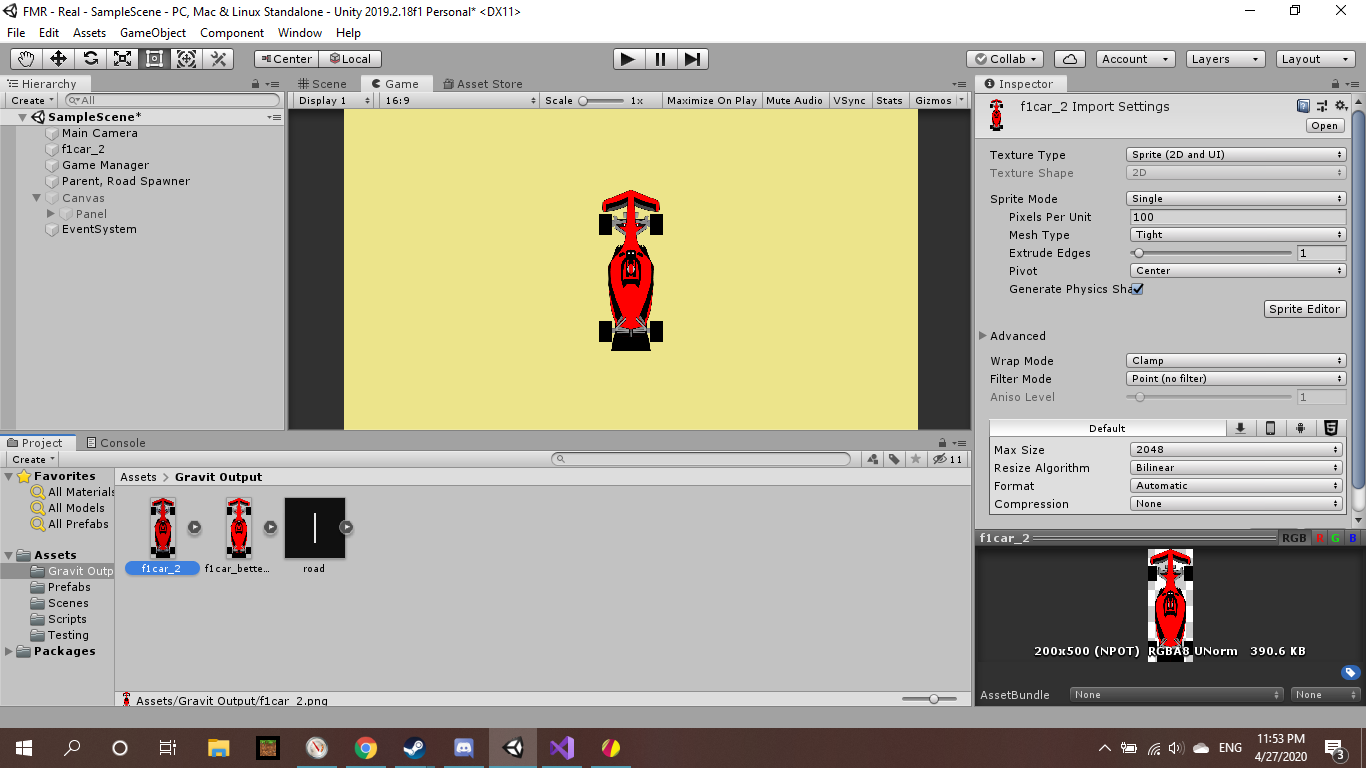Select the iOS phone platform tab
The height and width of the screenshot is (768, 1366).
point(1270,428)
